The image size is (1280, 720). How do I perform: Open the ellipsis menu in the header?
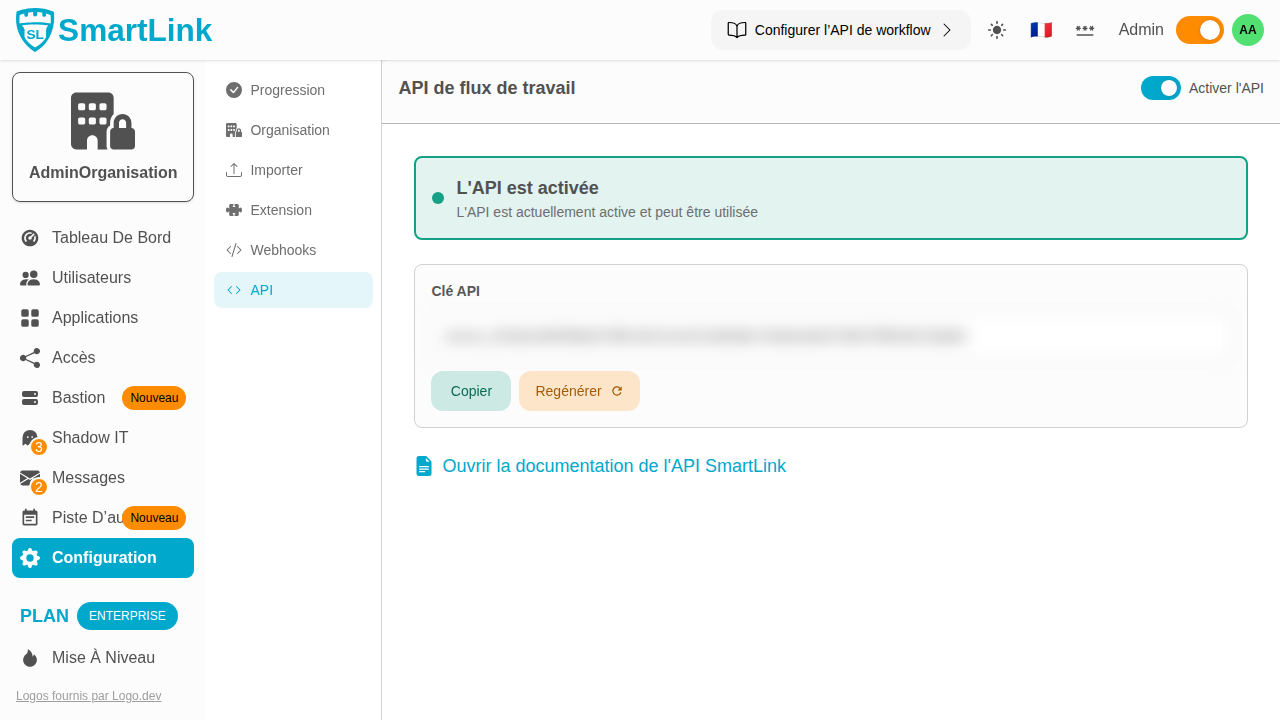1084,30
